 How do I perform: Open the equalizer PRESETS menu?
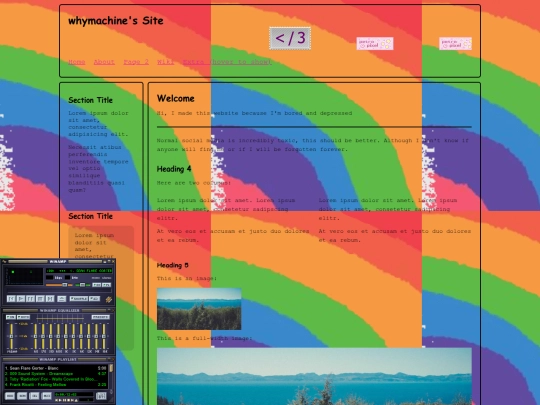point(101,317)
